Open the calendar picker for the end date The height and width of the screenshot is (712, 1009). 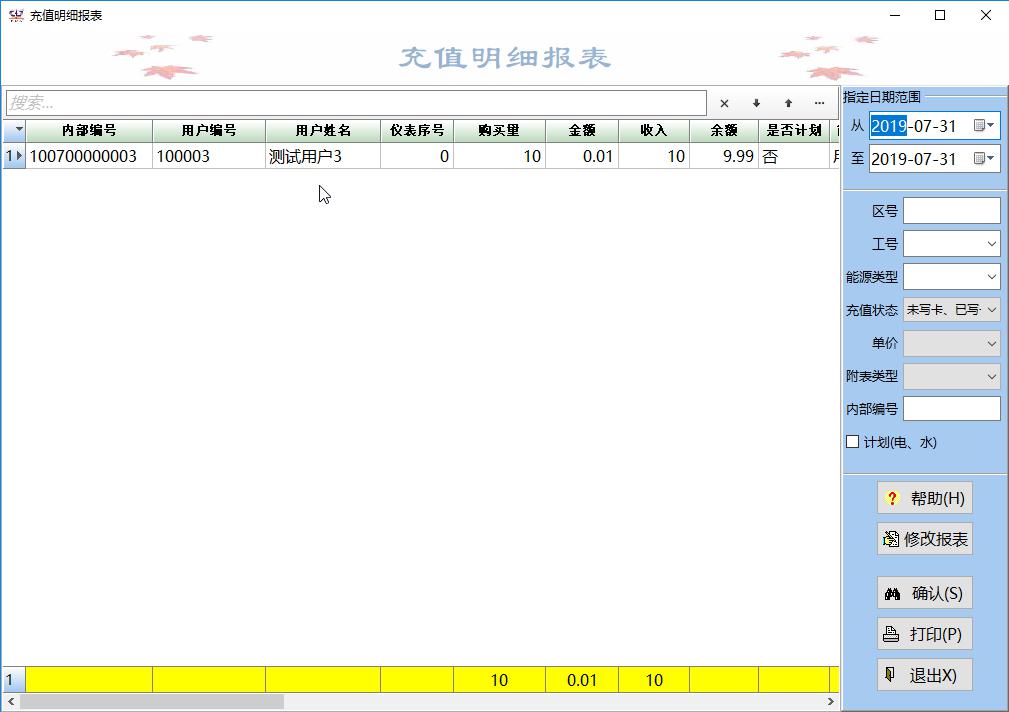(985, 159)
